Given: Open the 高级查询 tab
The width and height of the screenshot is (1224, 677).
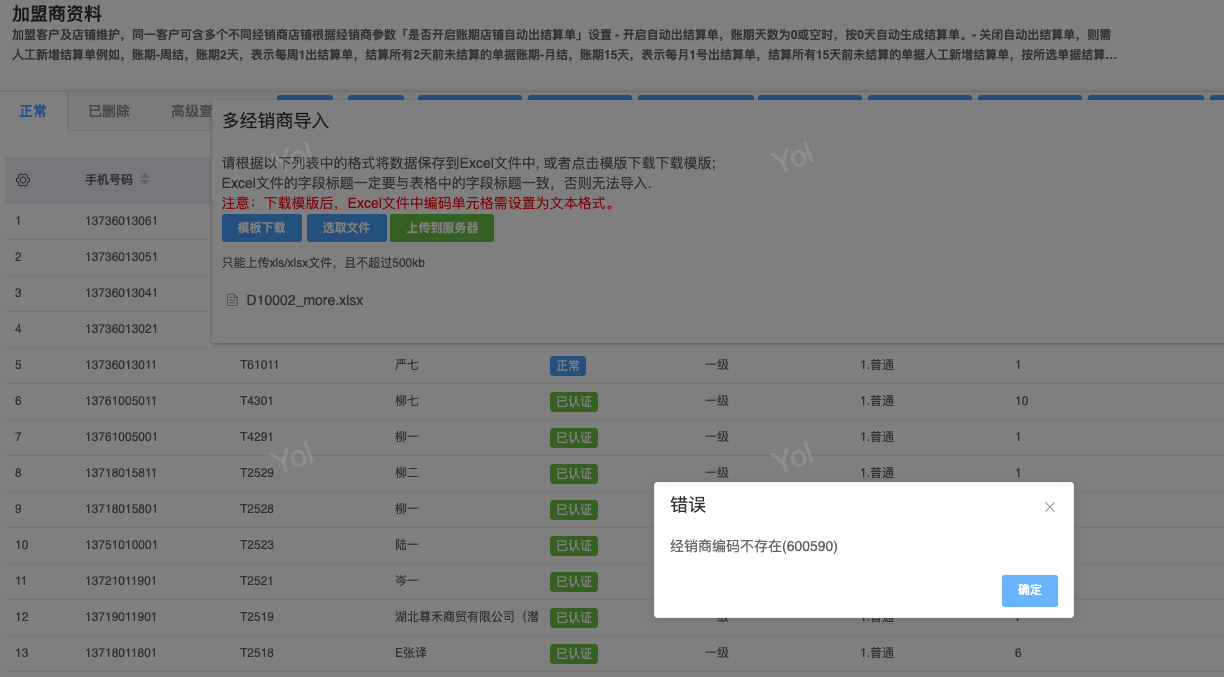Looking at the screenshot, I should [190, 111].
